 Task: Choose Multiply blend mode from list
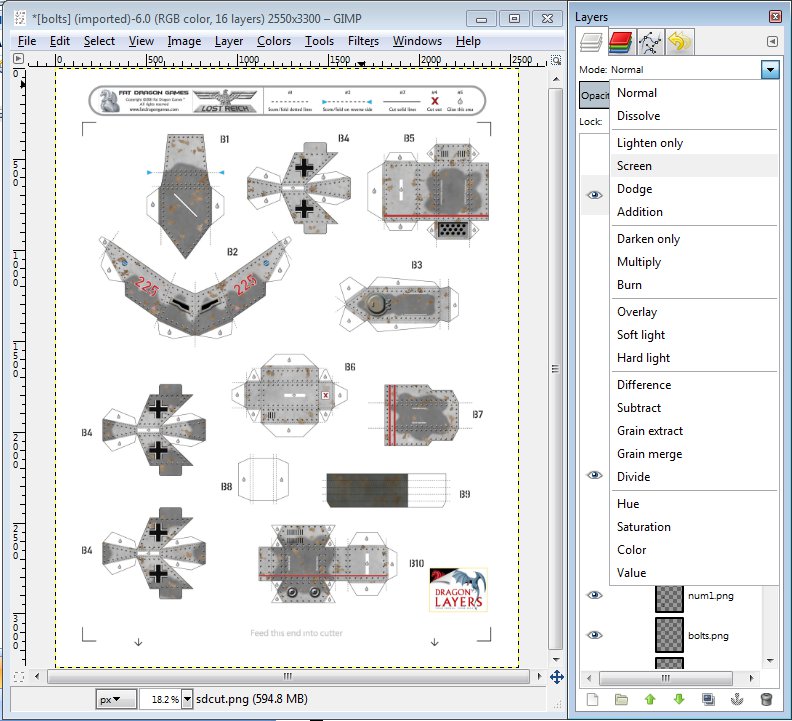pos(638,262)
